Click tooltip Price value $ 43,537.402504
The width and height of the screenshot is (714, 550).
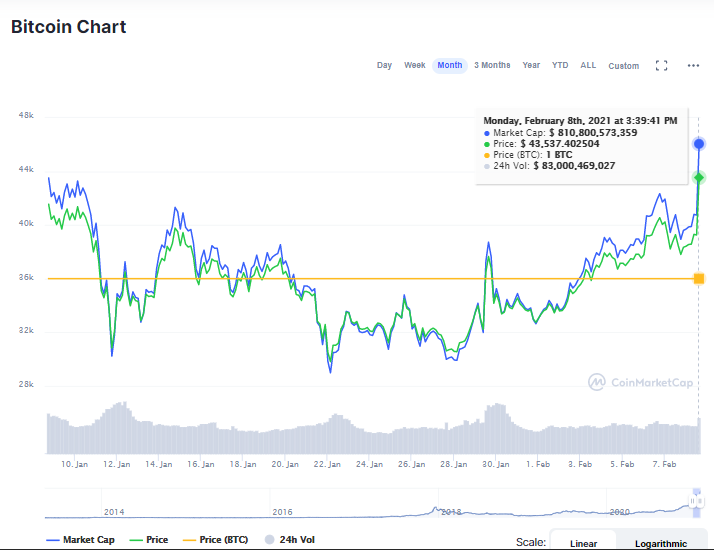[560, 144]
